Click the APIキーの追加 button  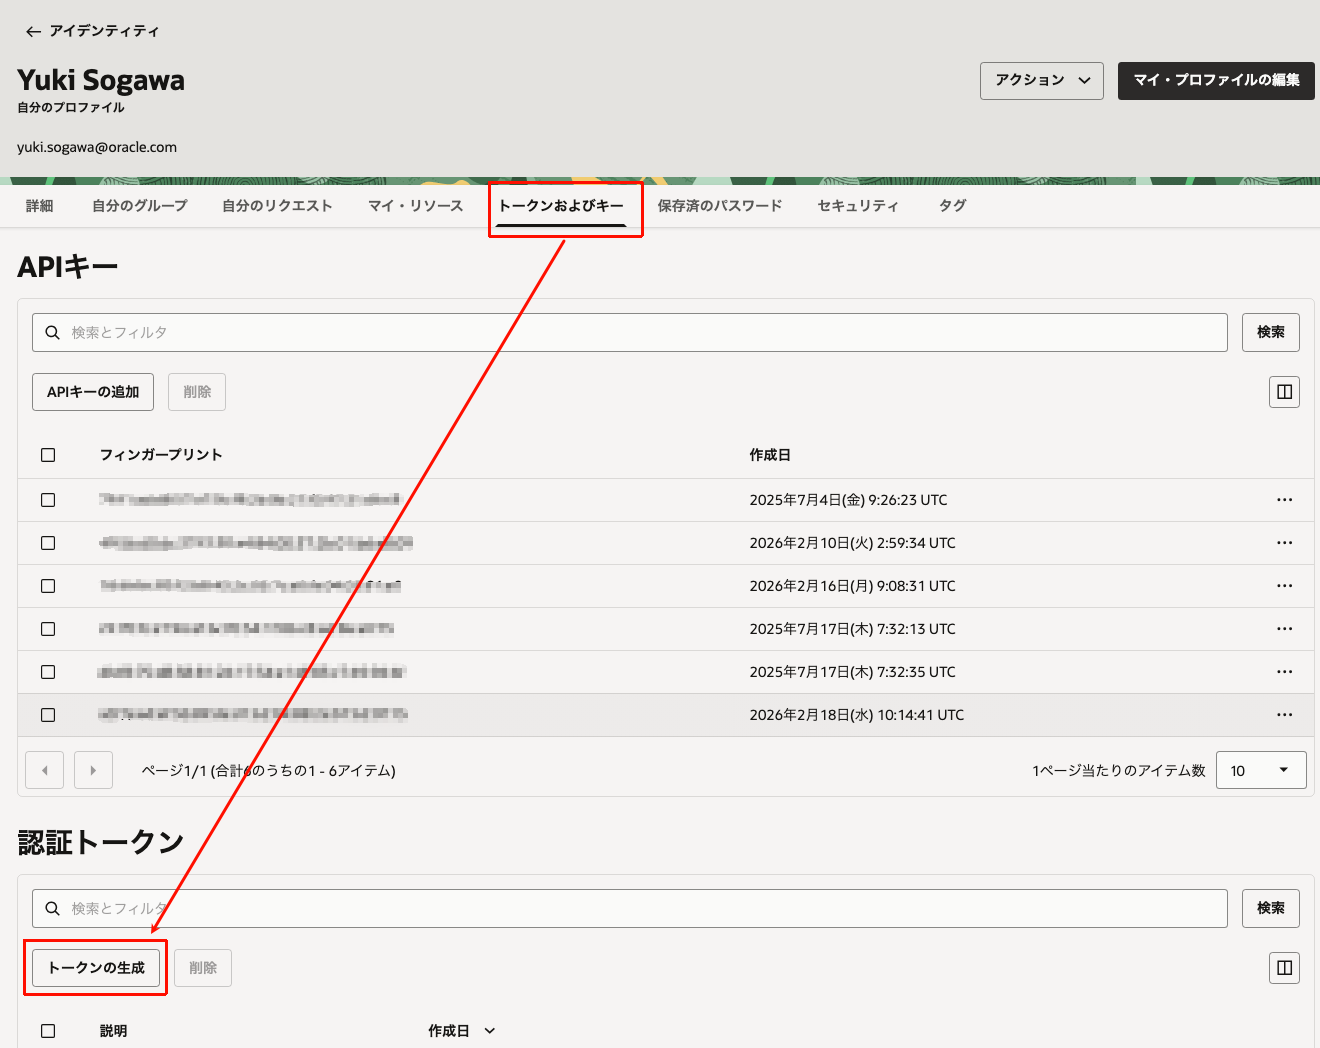tap(93, 392)
